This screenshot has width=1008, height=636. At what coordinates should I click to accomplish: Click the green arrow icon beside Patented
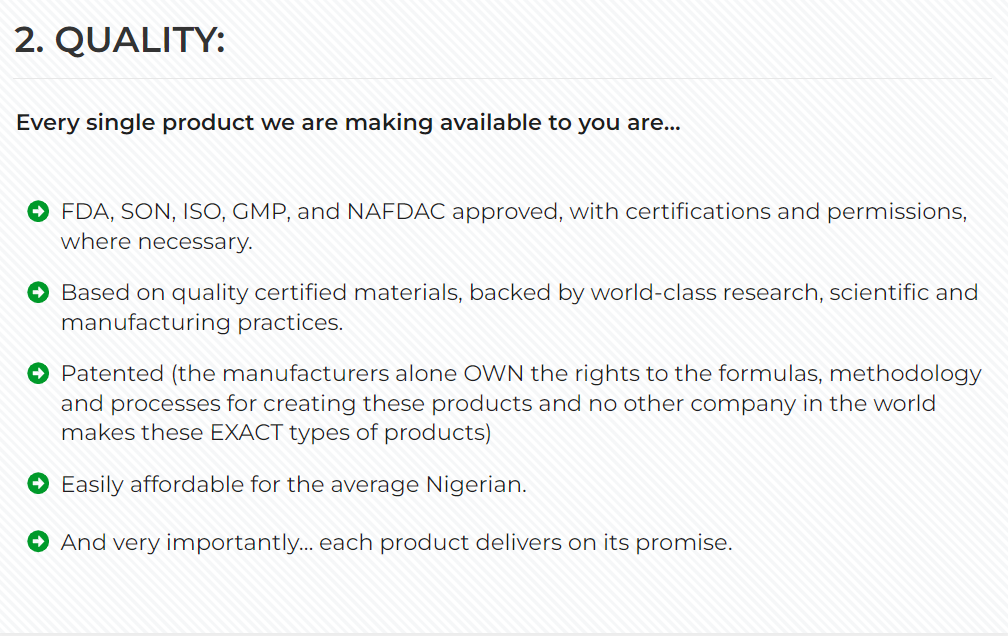(38, 374)
